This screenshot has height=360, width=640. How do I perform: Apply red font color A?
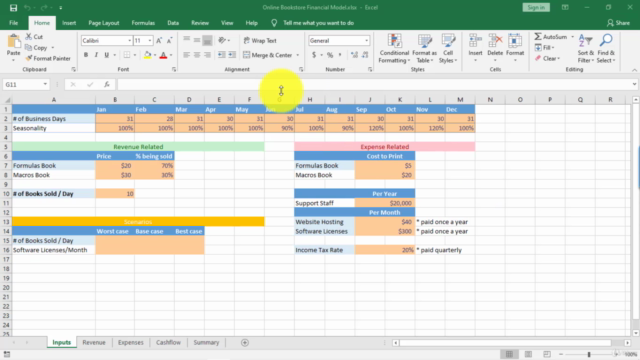(x=163, y=55)
